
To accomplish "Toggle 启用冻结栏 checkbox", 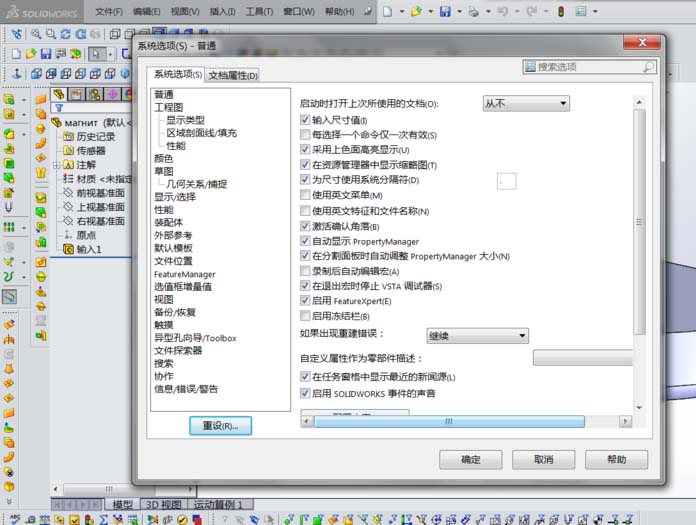I will click(305, 316).
